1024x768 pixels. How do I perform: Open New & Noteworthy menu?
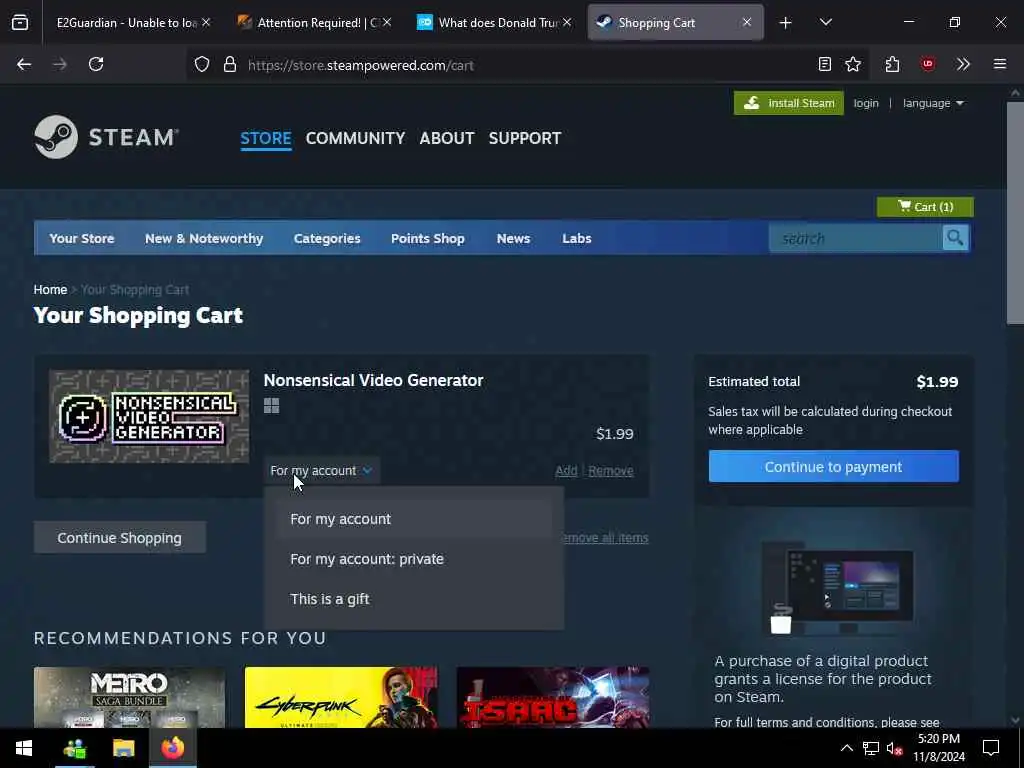pyautogui.click(x=204, y=238)
